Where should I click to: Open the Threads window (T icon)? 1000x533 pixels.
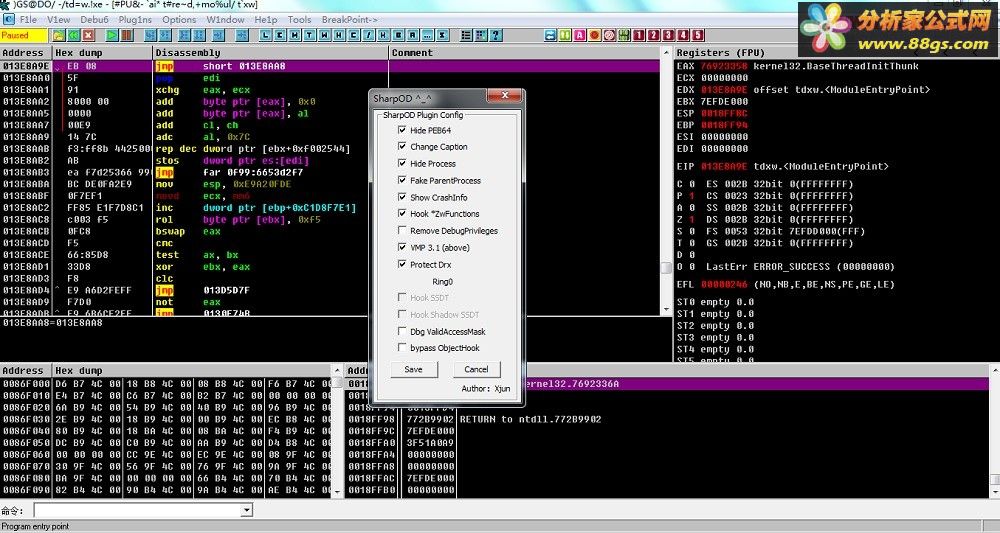coord(309,35)
